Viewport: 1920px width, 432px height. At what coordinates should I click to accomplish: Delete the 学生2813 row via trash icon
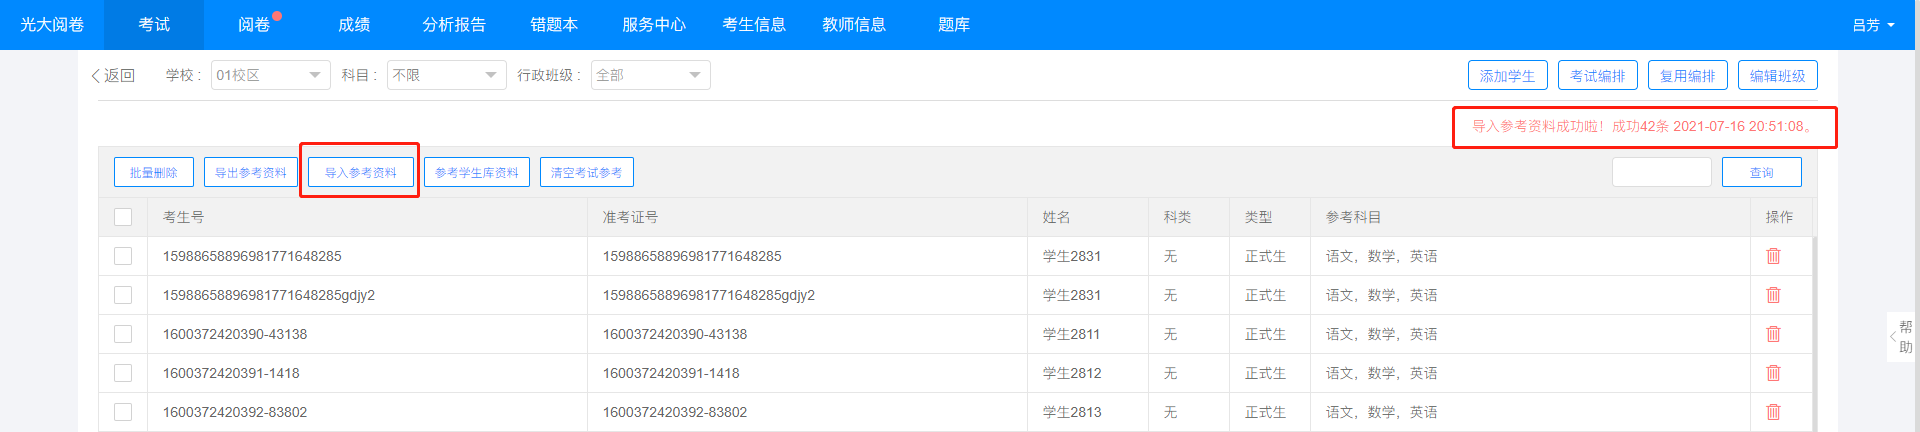tap(1773, 412)
